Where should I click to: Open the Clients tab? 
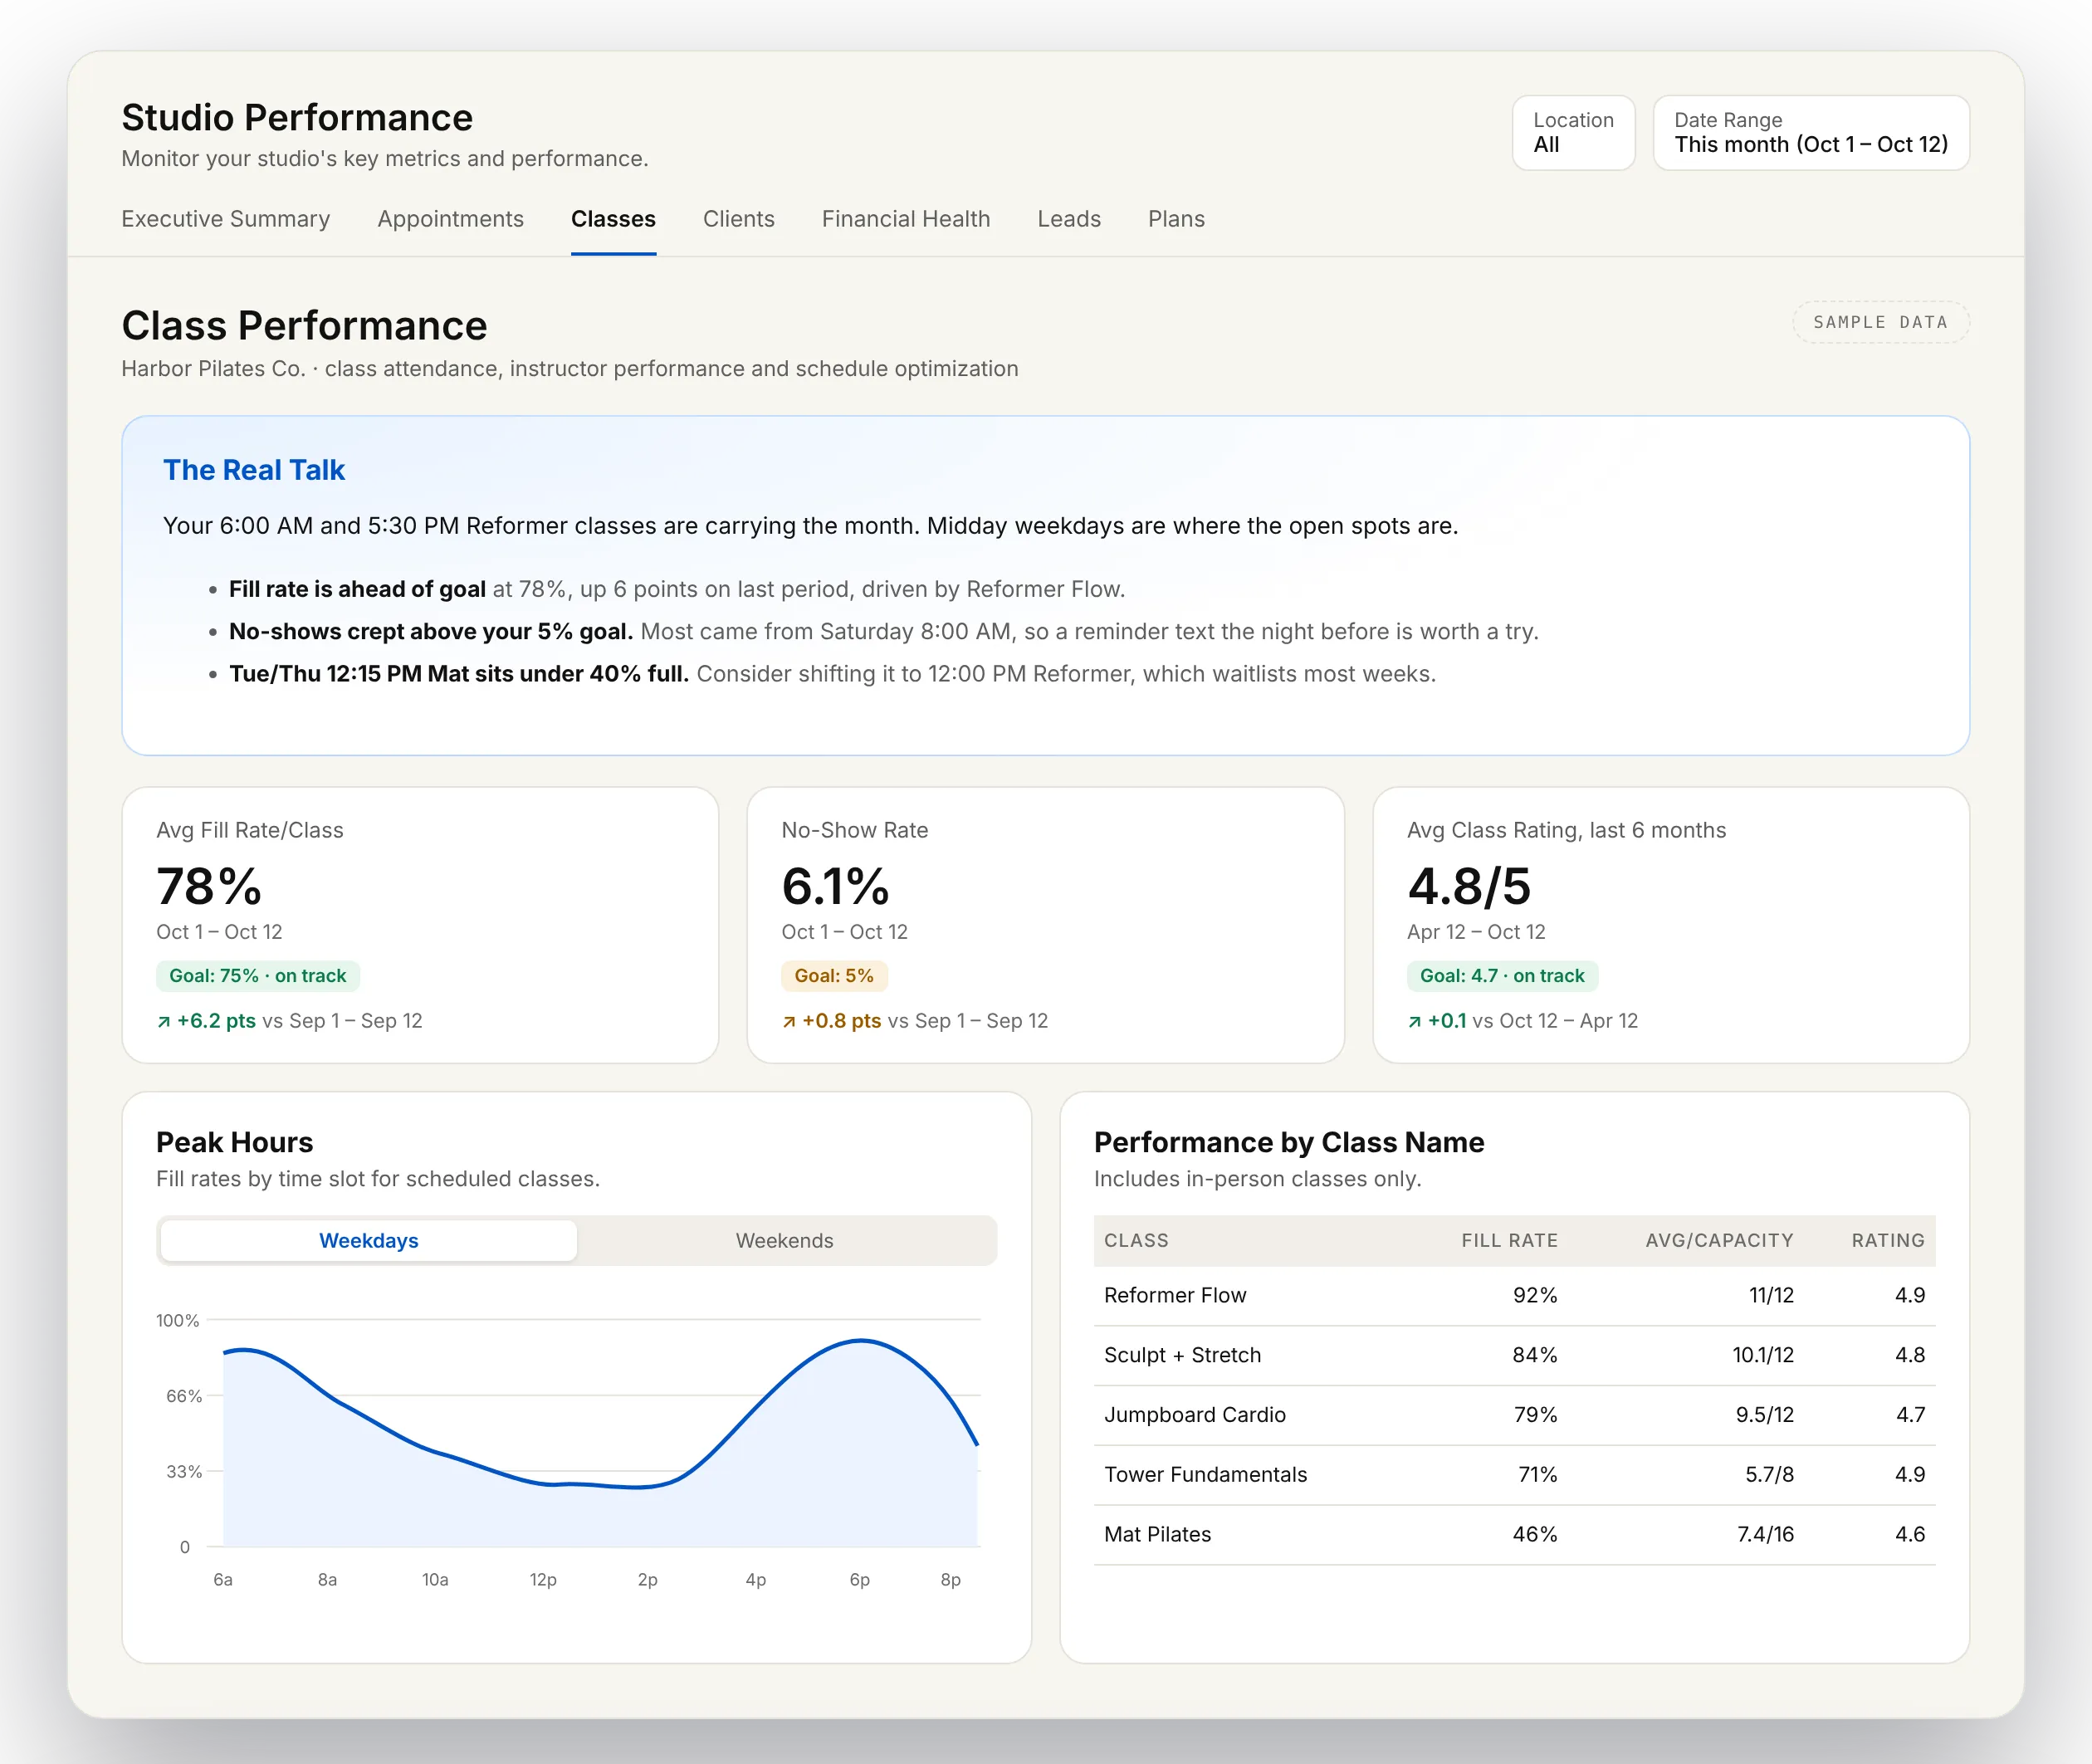738,219
